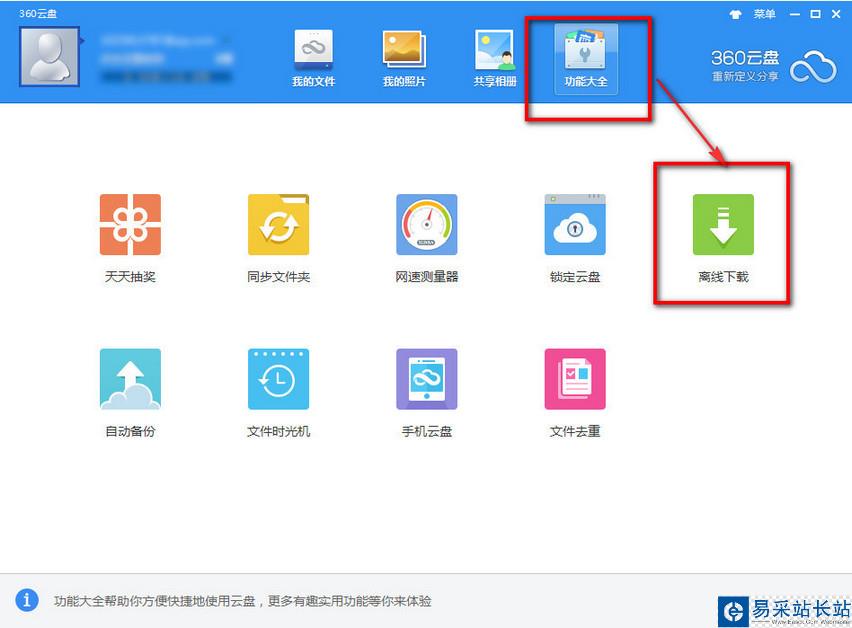The image size is (852, 628).
Task: Close the 360云盘 window
Action: [836, 14]
